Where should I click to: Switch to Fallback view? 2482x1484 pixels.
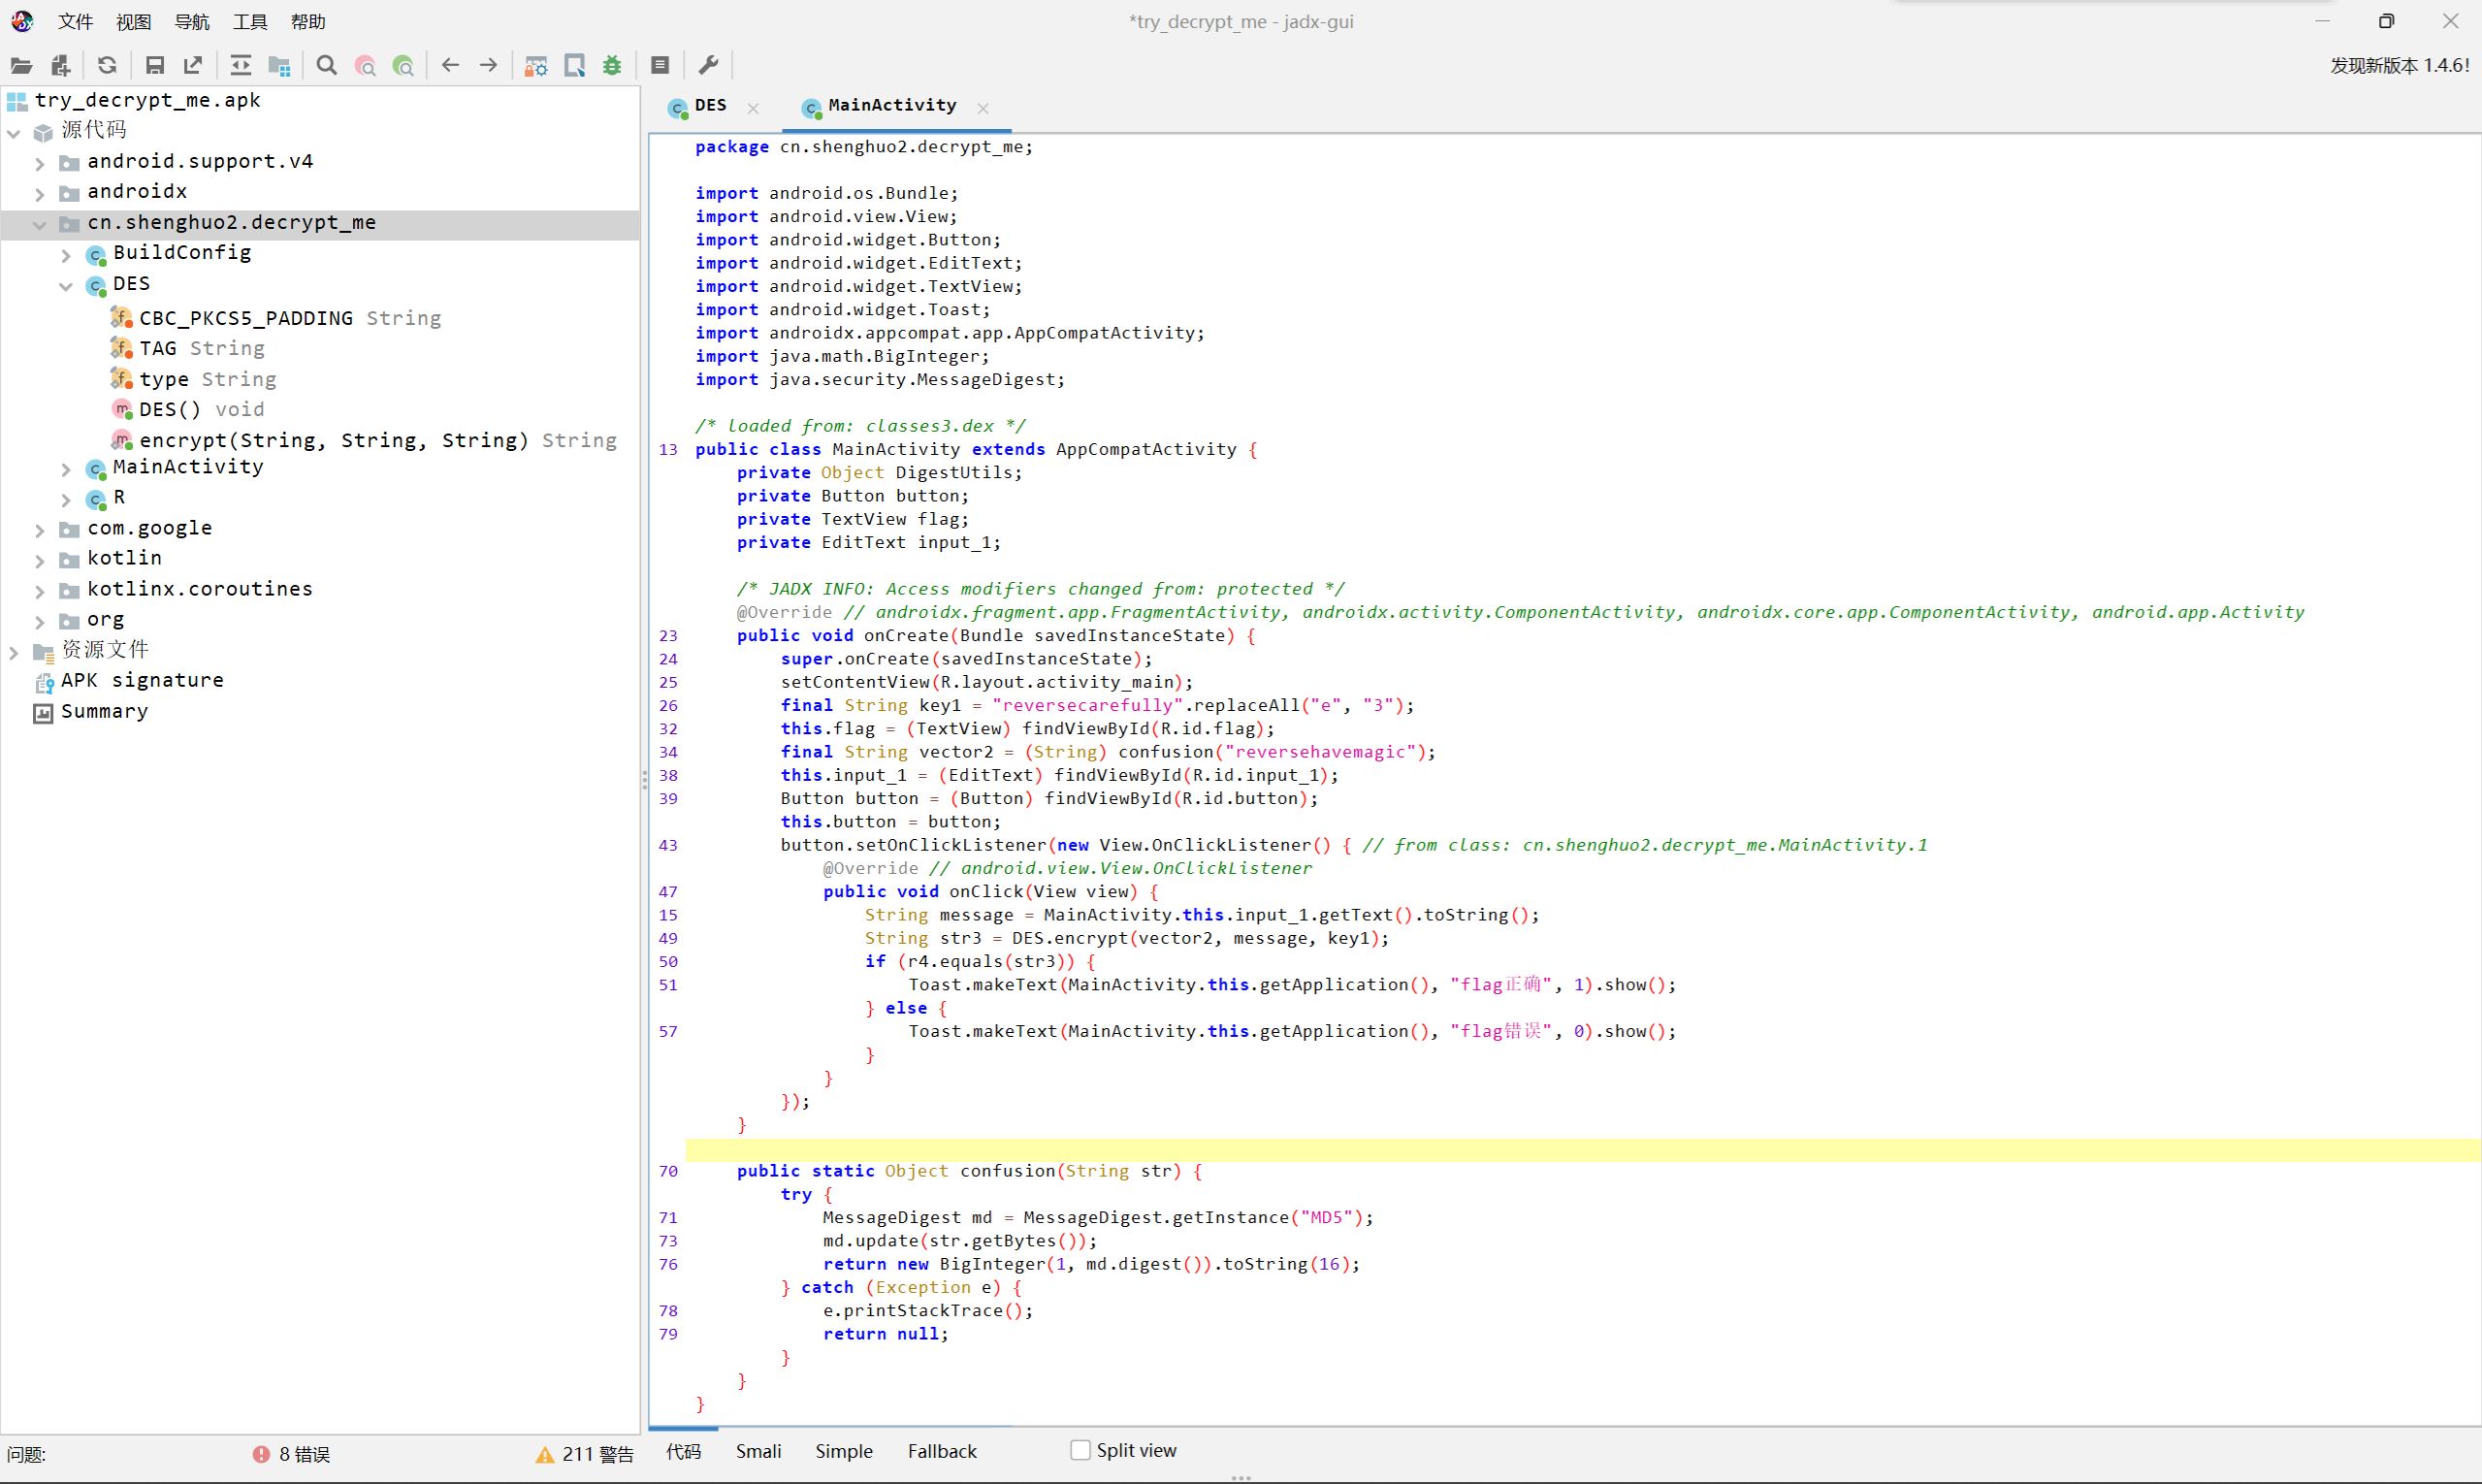942,1451
